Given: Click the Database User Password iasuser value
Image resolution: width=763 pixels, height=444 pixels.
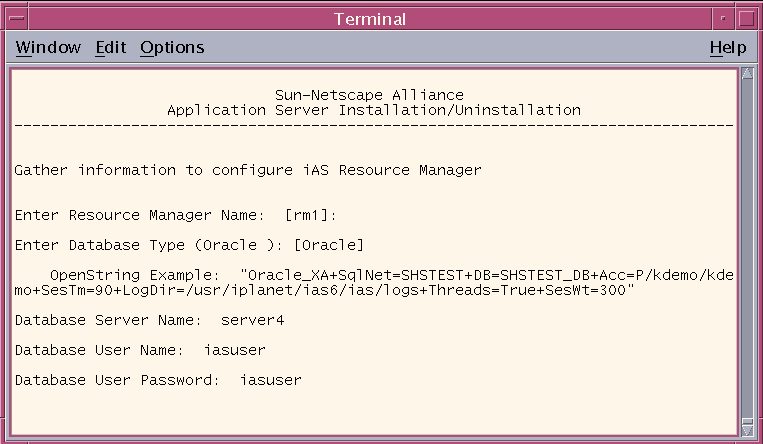Looking at the screenshot, I should click(271, 380).
